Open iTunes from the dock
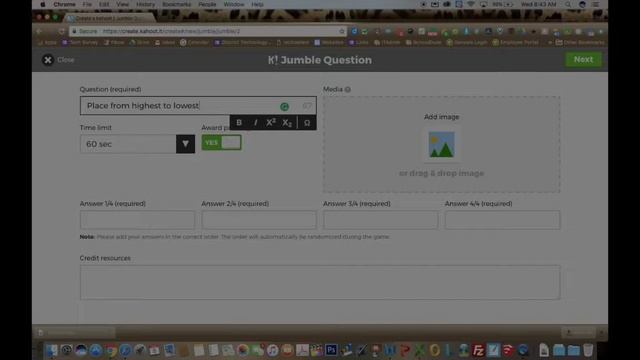The image size is (640, 360). tap(272, 350)
